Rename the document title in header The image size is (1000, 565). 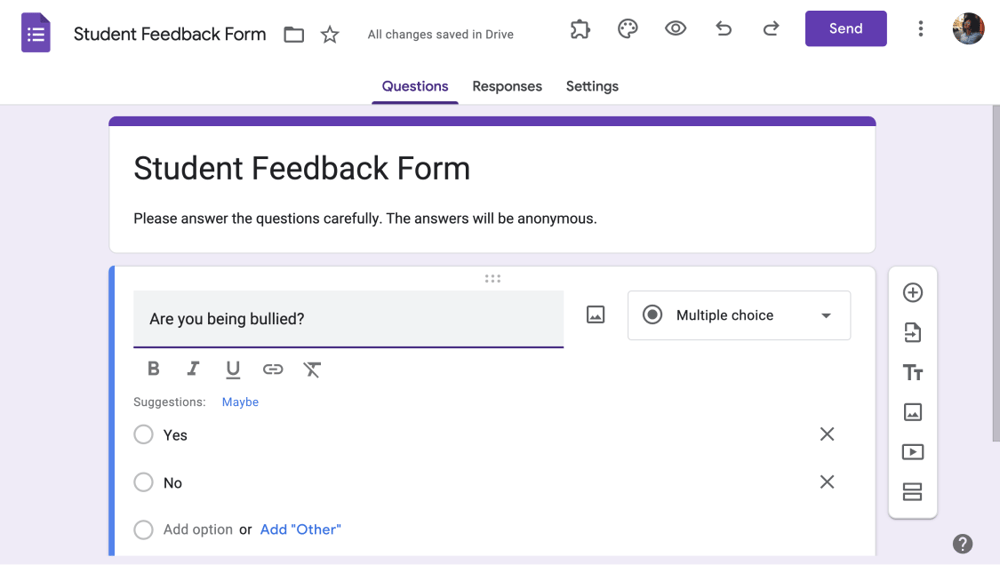[170, 34]
